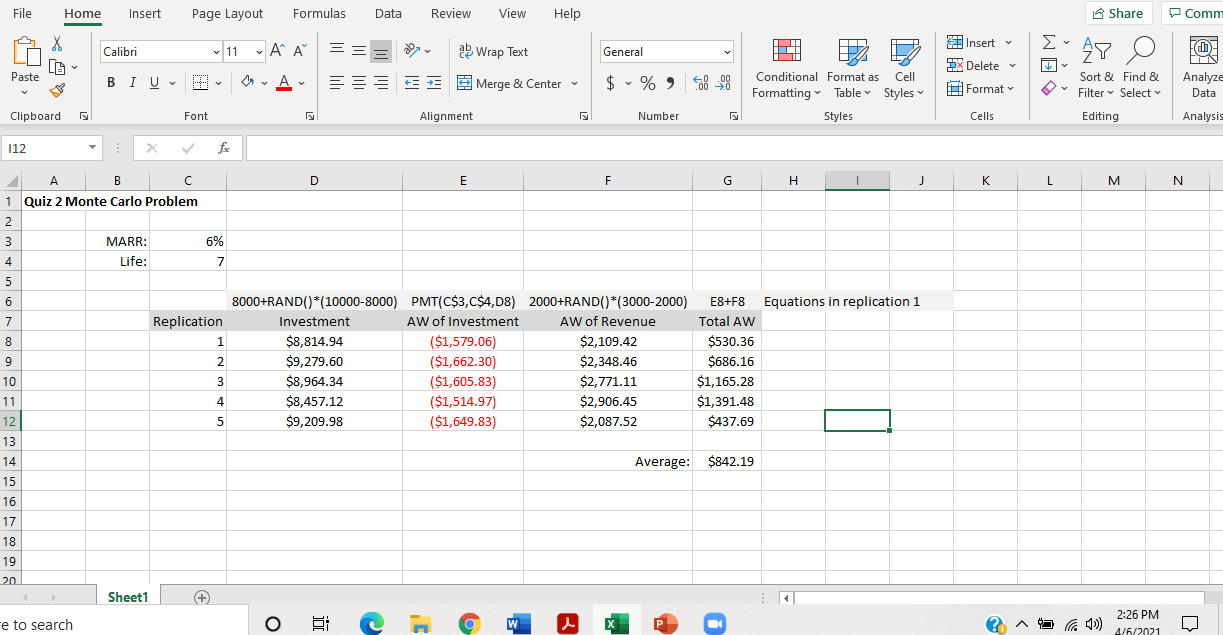This screenshot has height=635, width=1223.
Task: Click the Insert Function fx icon
Action: click(225, 148)
